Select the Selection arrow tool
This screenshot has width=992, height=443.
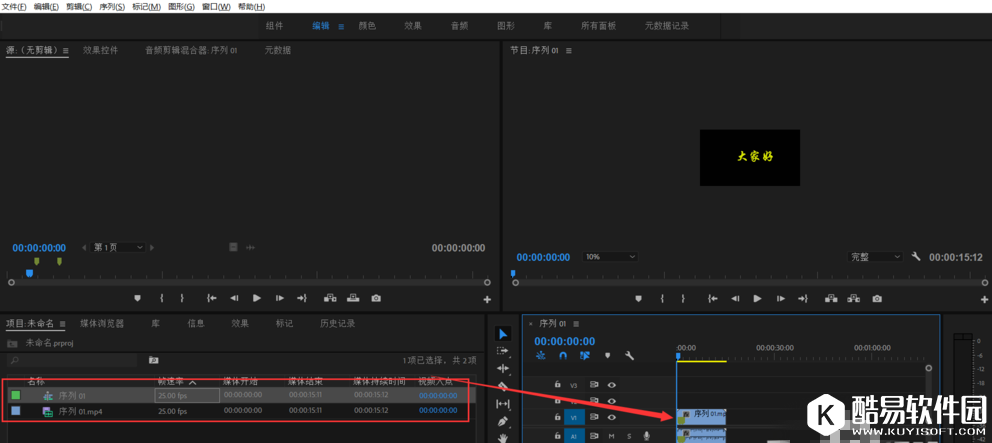tap(503, 334)
